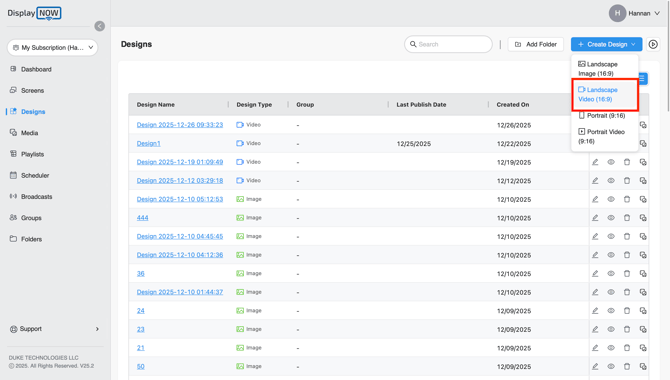Preview design 2025-12-10 04:45:45 with eye icon
The image size is (670, 380).
pyautogui.click(x=611, y=236)
